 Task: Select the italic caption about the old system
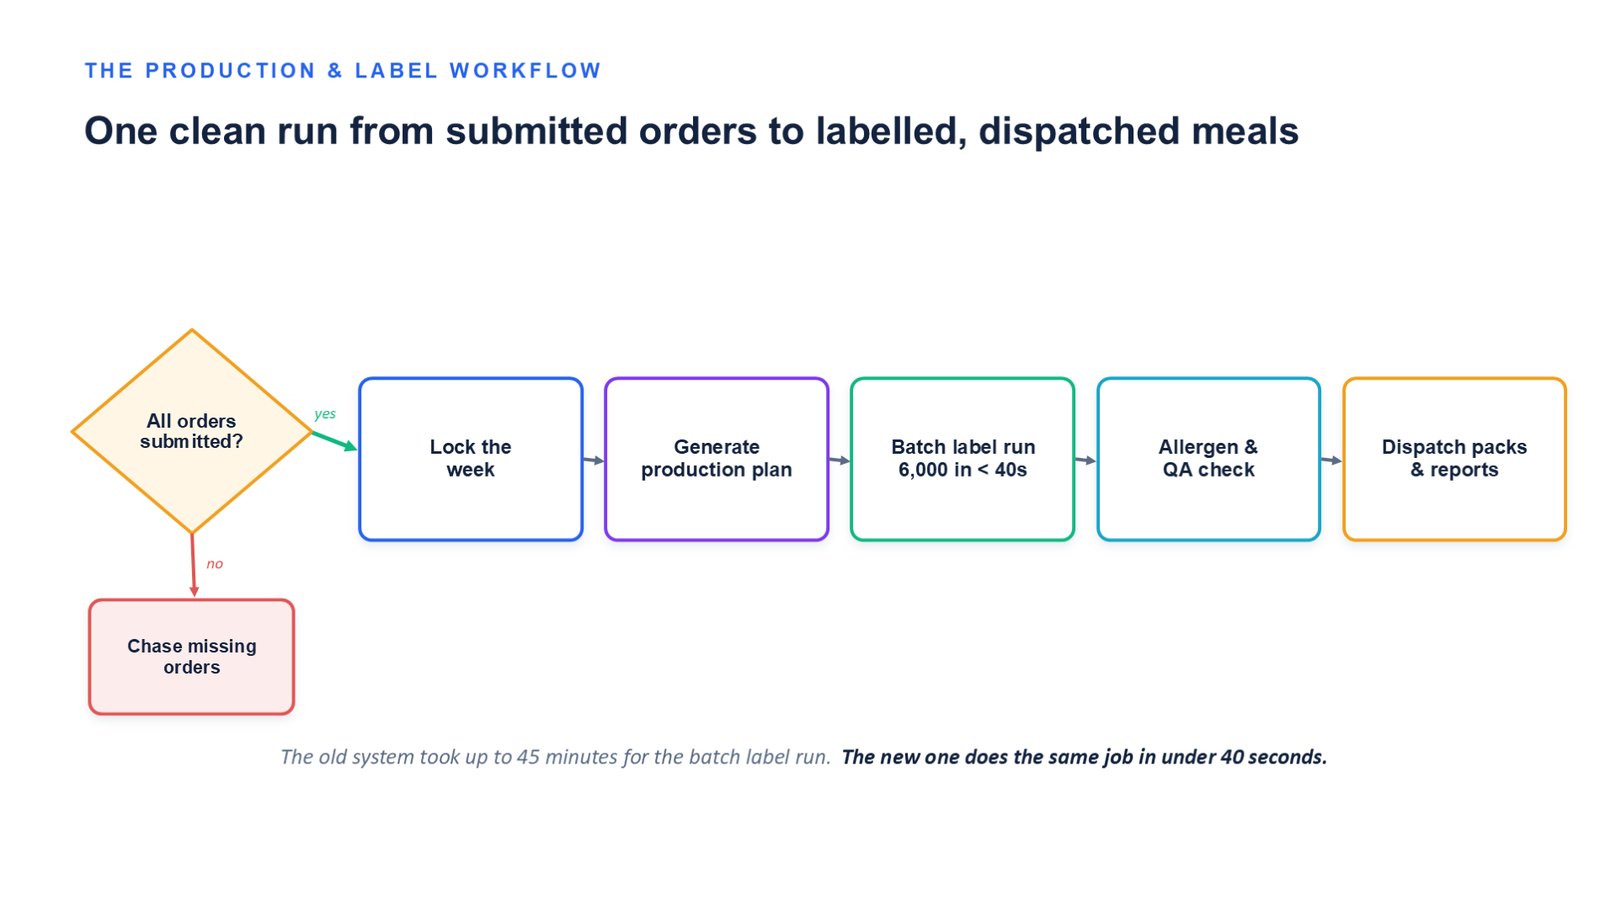point(555,757)
